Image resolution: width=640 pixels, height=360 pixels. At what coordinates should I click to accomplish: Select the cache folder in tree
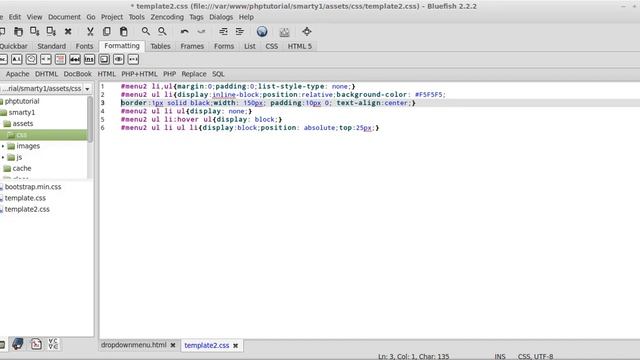22,168
